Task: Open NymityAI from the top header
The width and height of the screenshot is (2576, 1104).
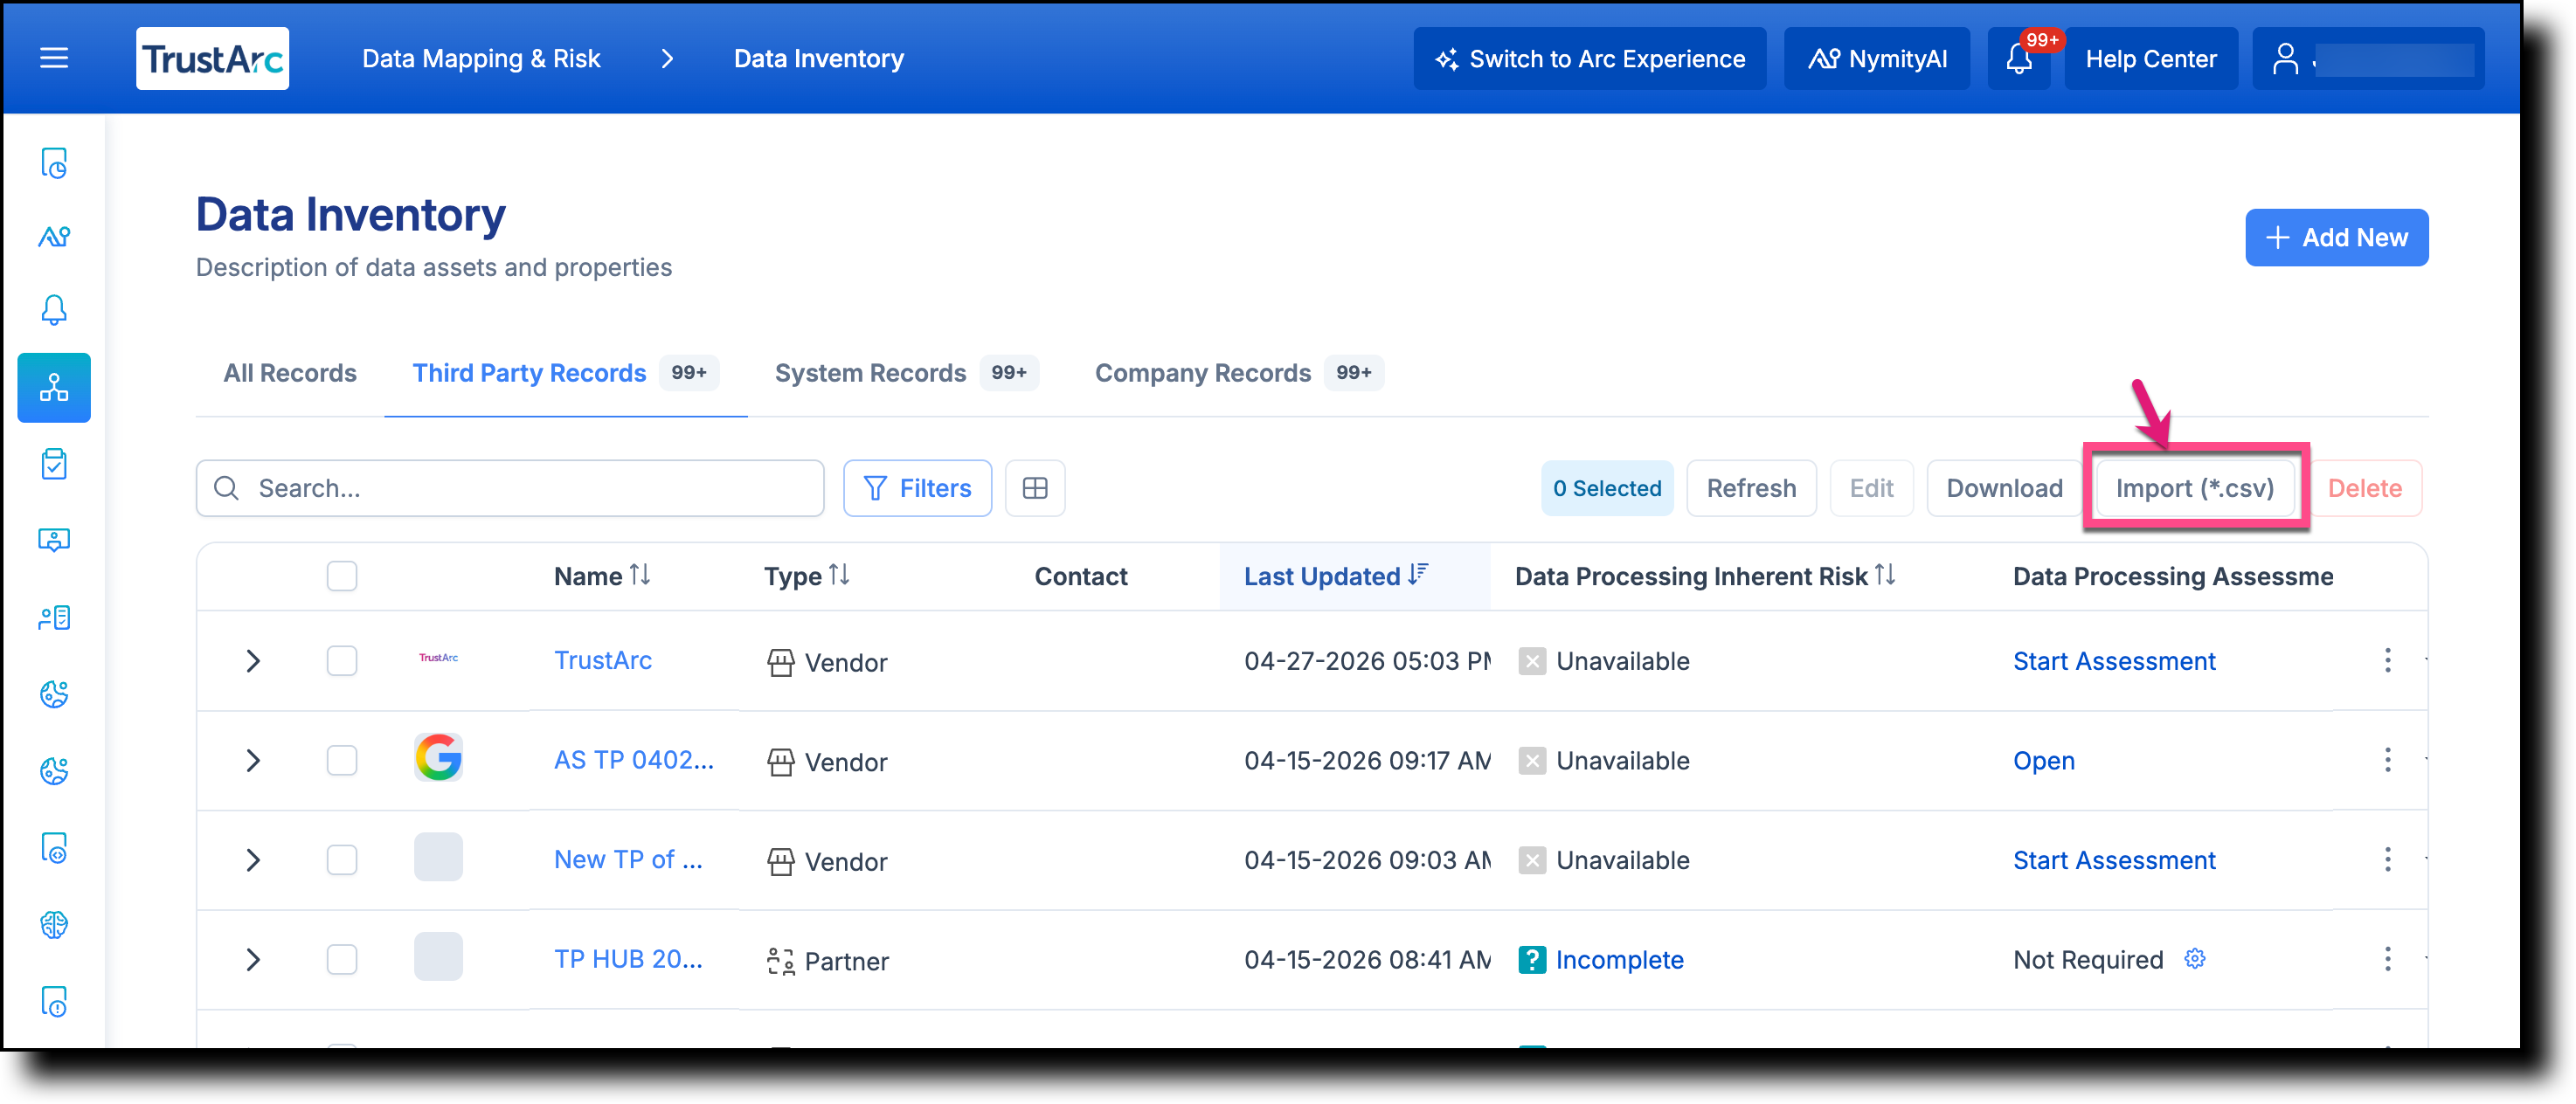Action: (x=1877, y=59)
